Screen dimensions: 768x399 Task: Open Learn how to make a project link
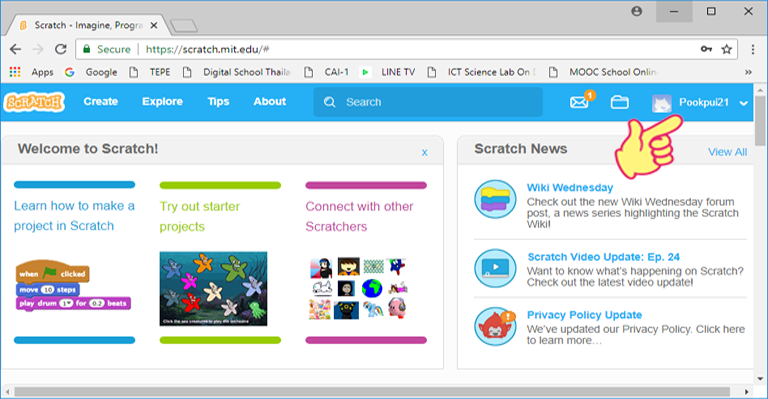coord(74,215)
